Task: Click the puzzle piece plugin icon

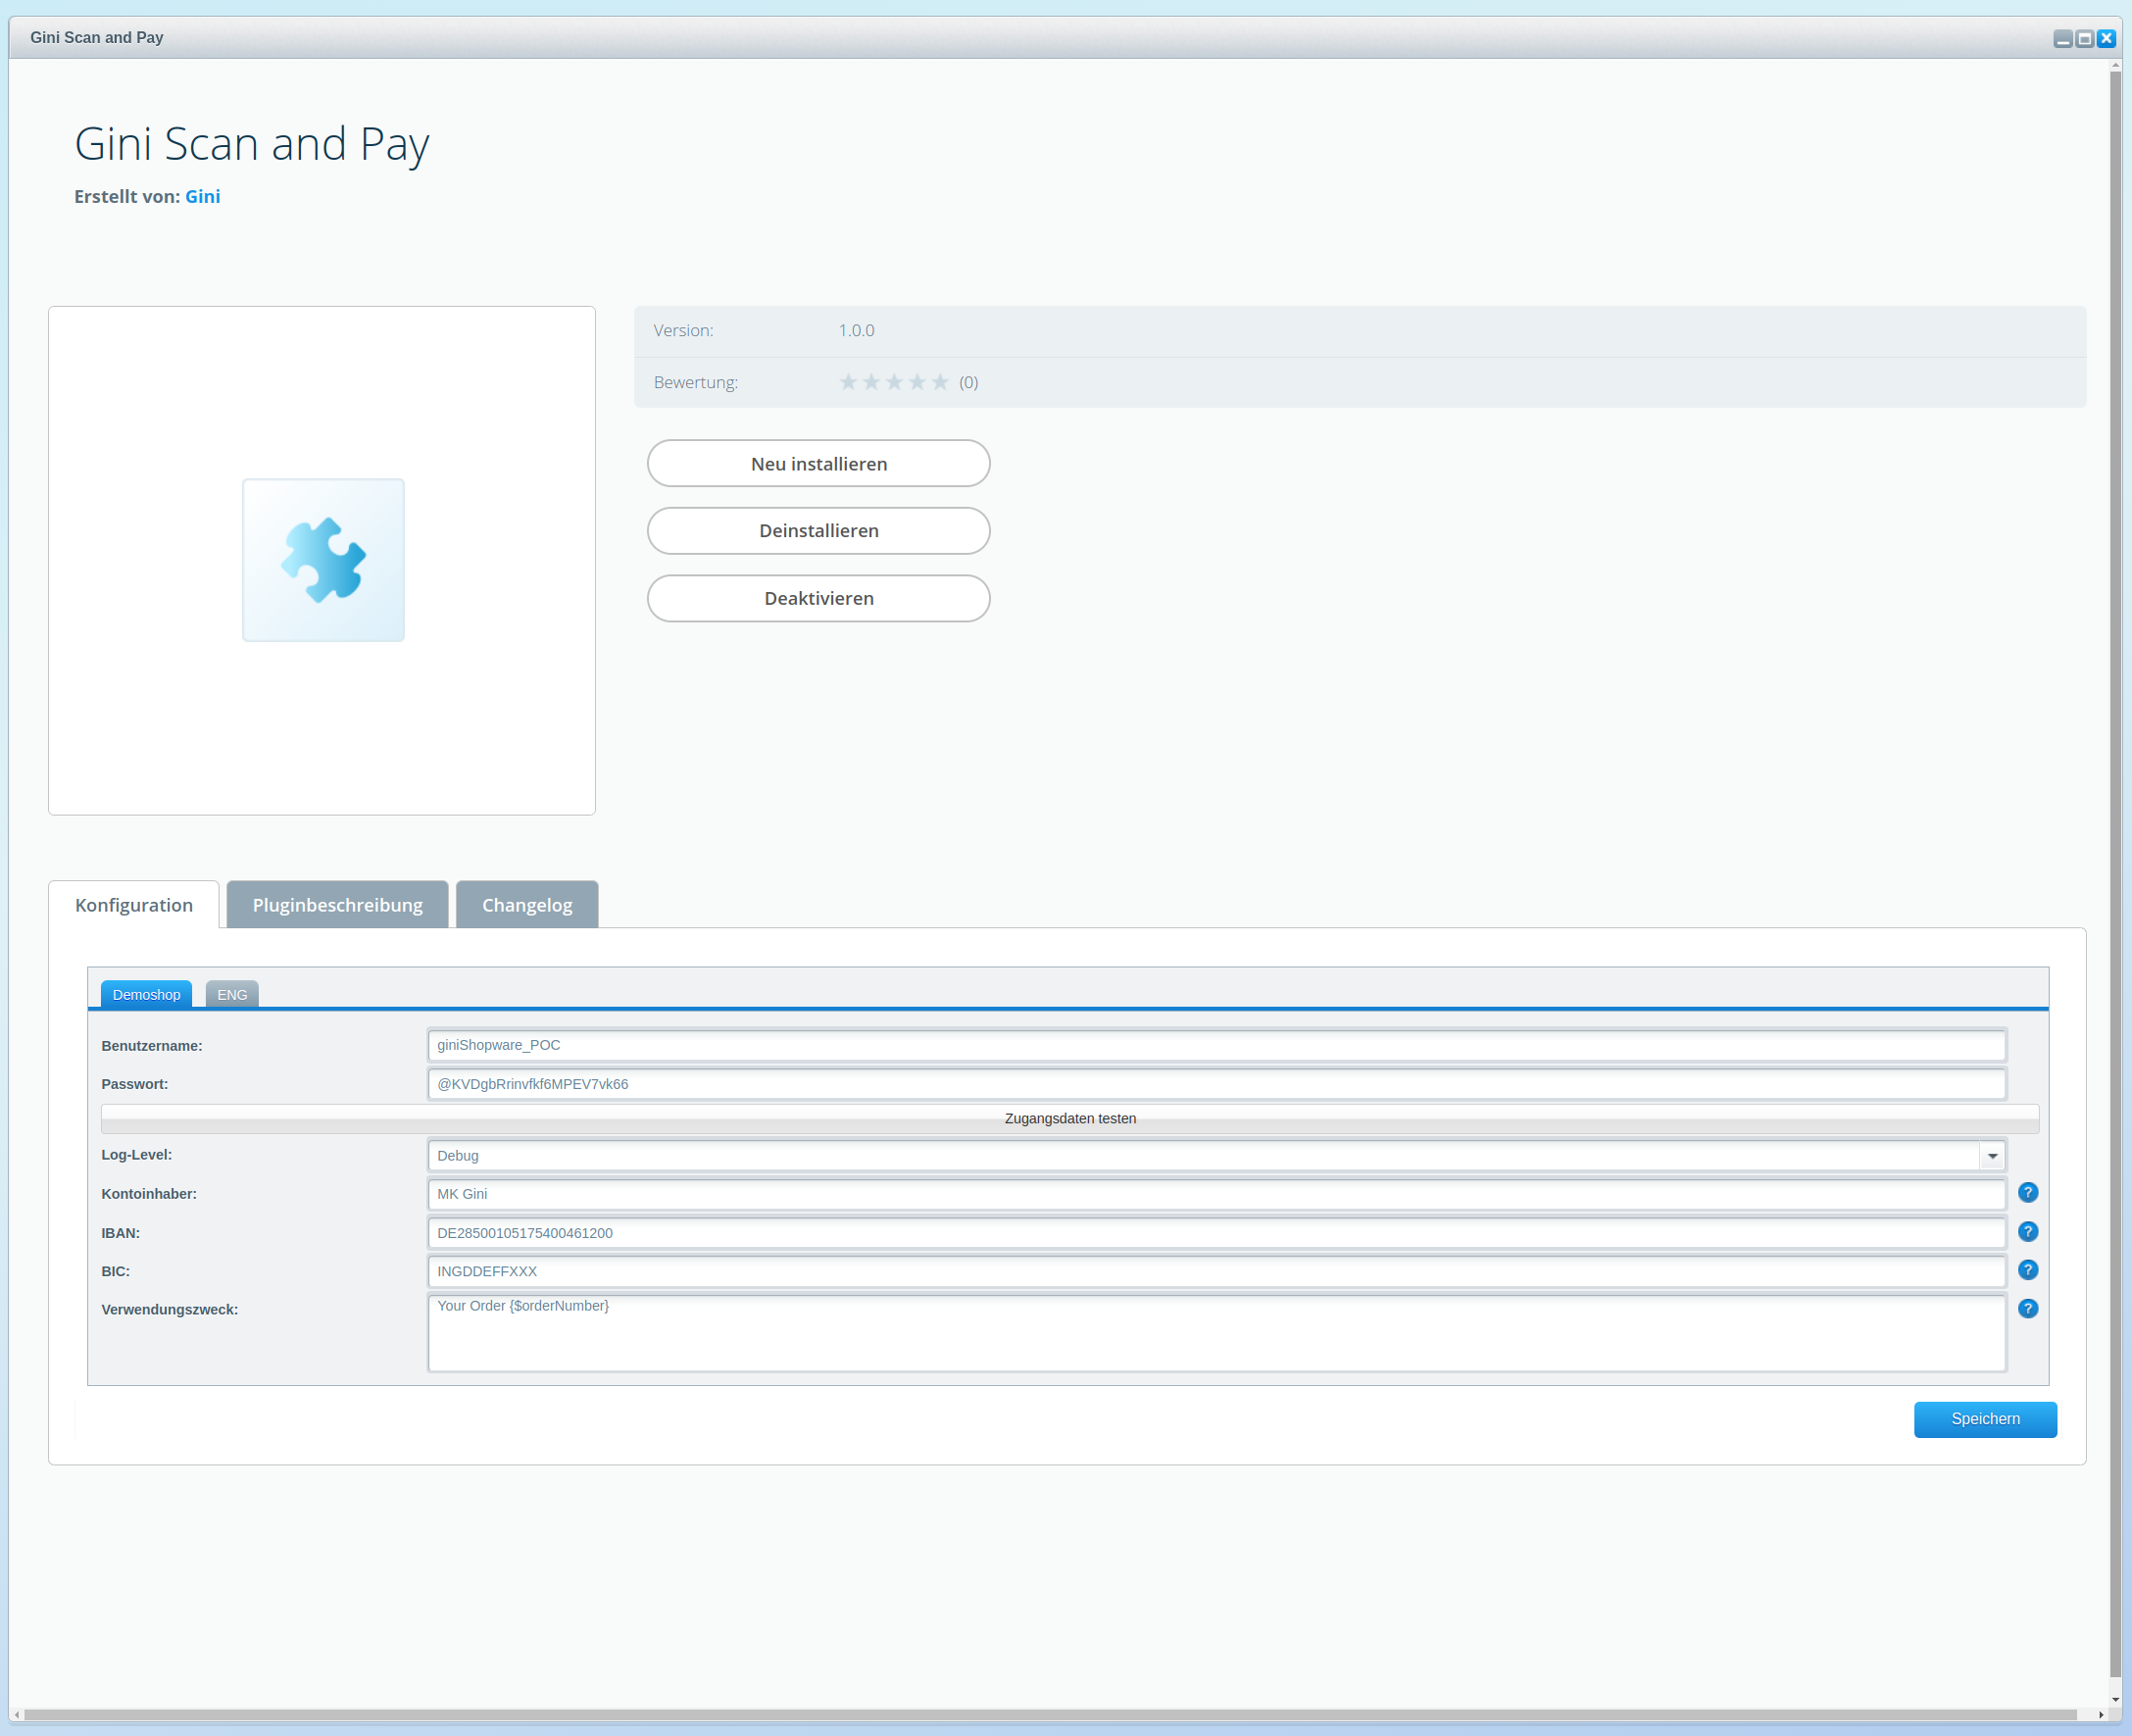Action: tap(323, 560)
